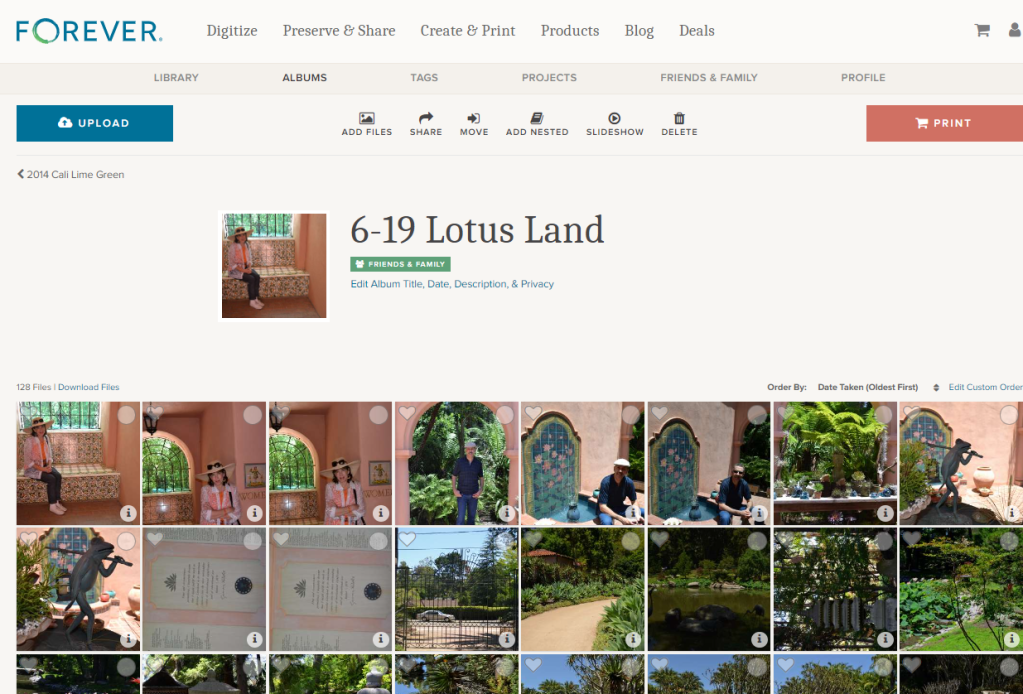Go to the Friends & Family tab
Screen dimensions: 1023x694
[x=709, y=77]
